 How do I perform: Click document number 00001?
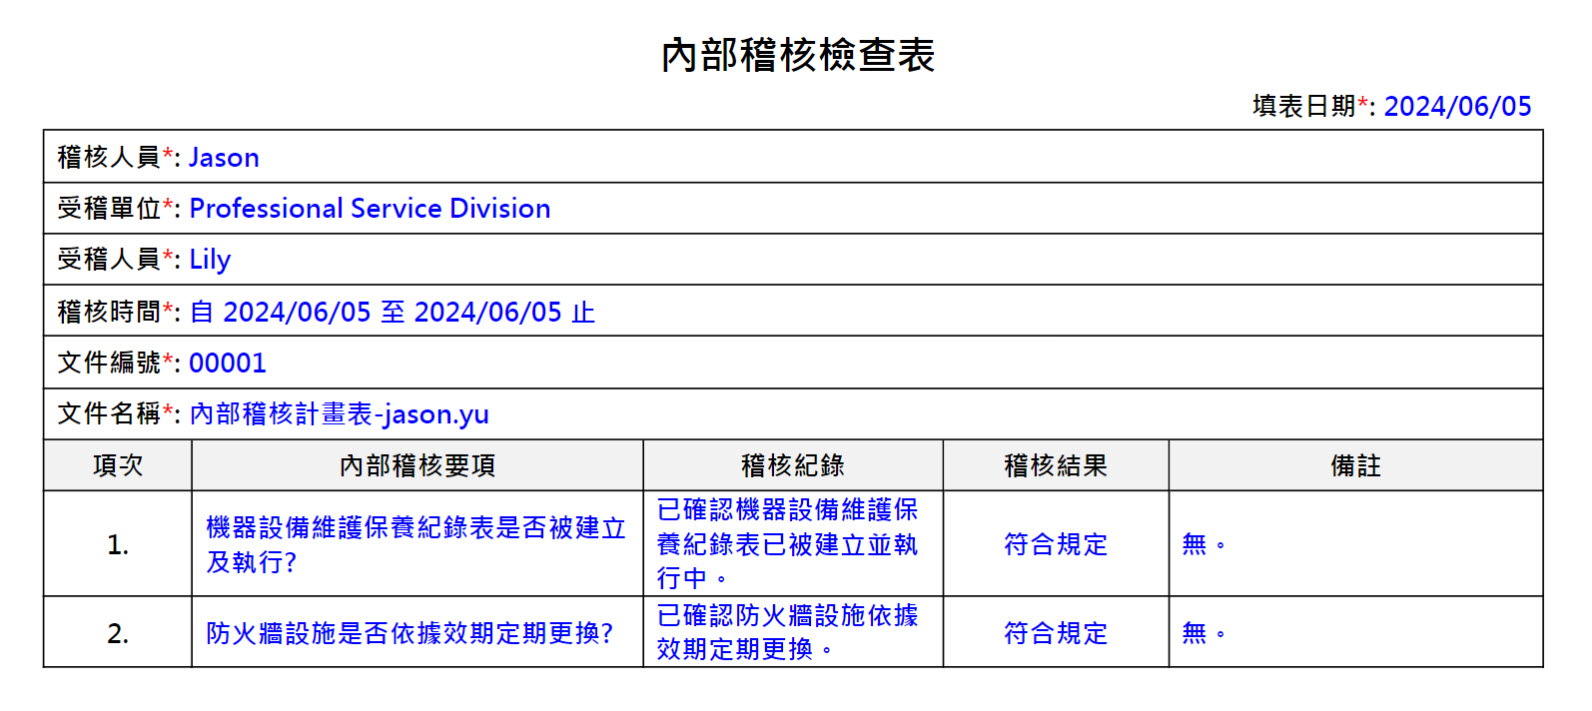click(228, 363)
